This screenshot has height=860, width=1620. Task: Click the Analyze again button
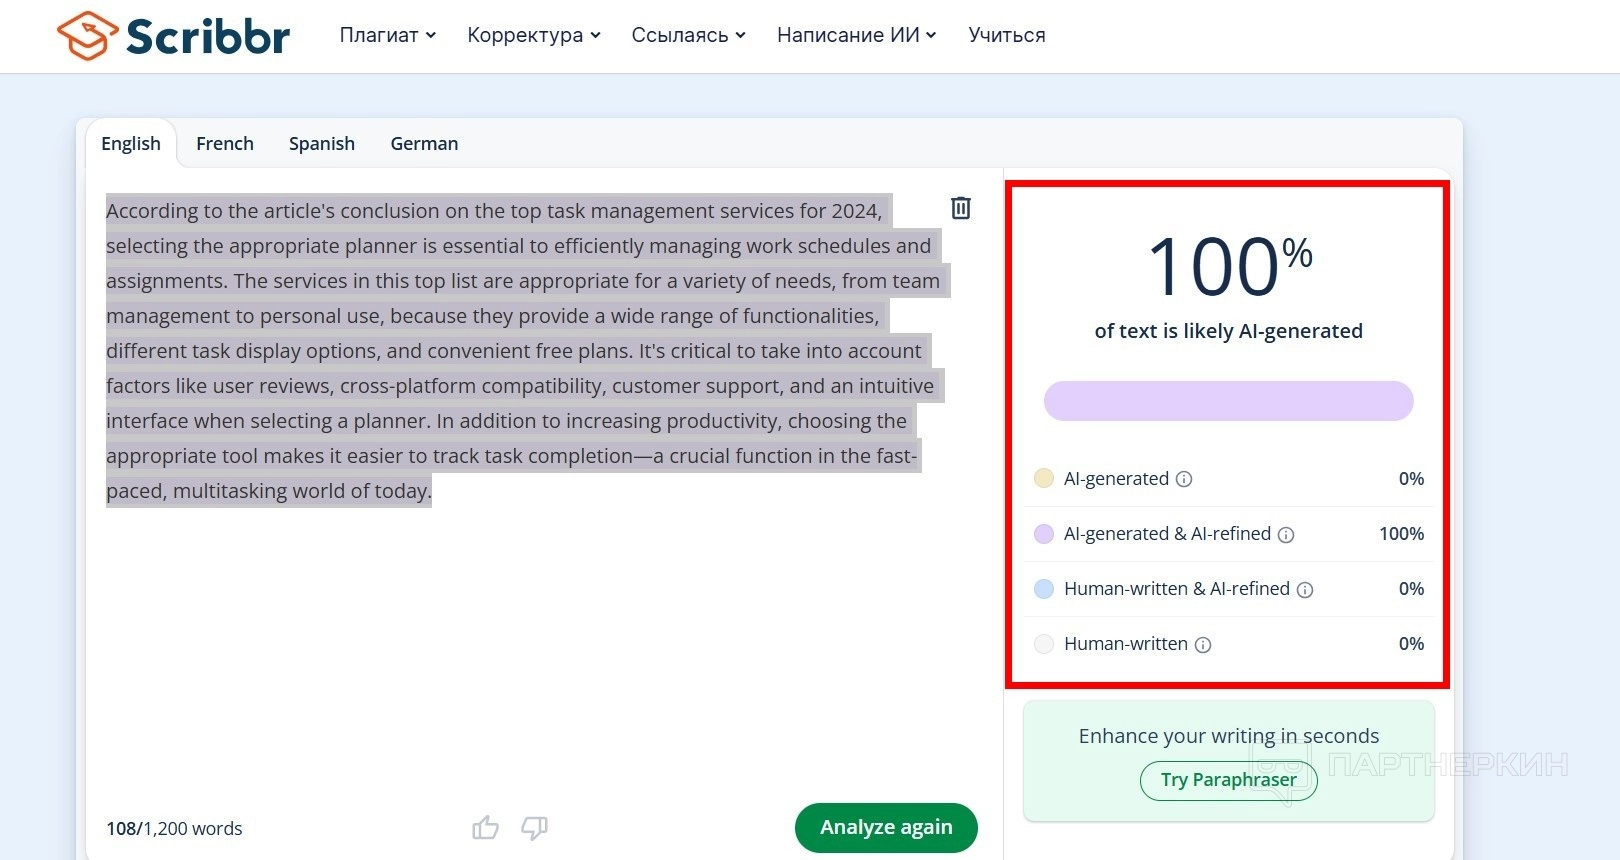[886, 828]
